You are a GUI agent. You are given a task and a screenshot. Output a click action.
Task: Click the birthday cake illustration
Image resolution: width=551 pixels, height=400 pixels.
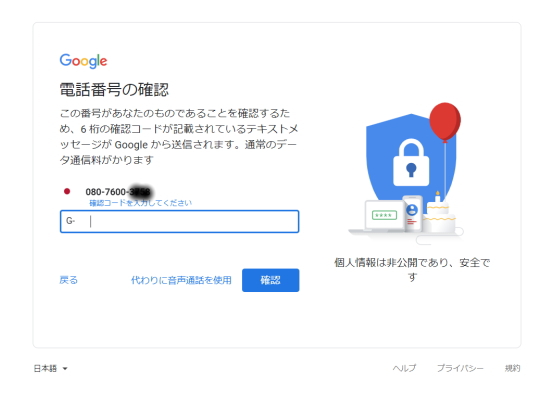[x=438, y=217]
